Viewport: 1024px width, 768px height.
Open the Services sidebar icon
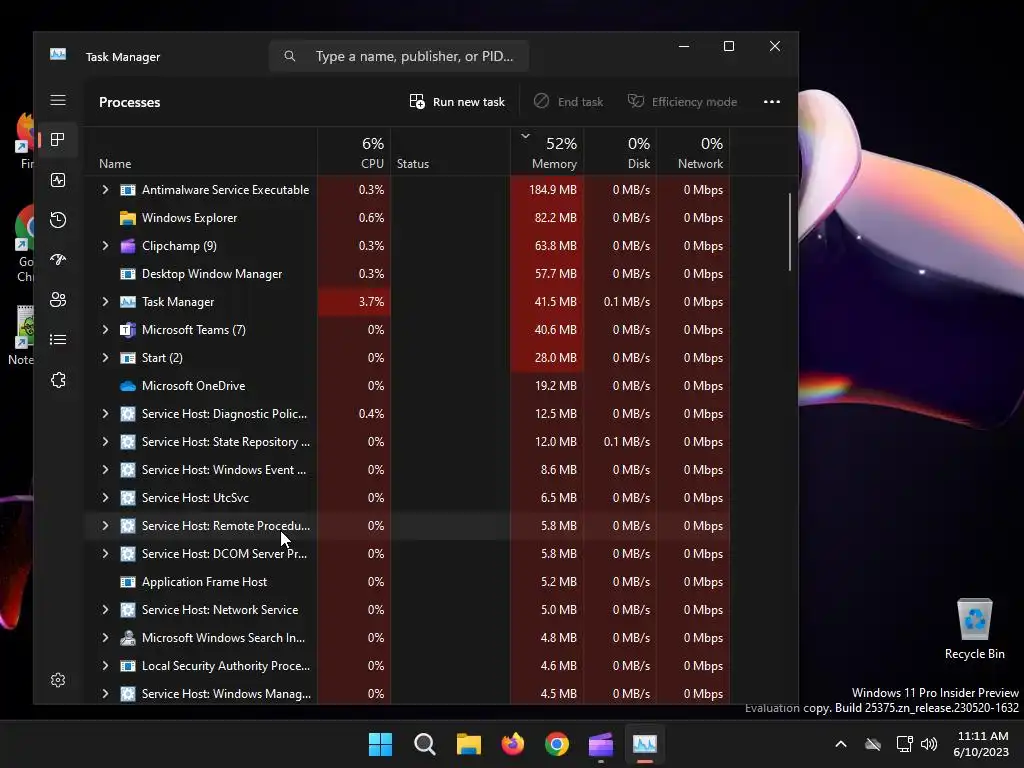pyautogui.click(x=57, y=380)
